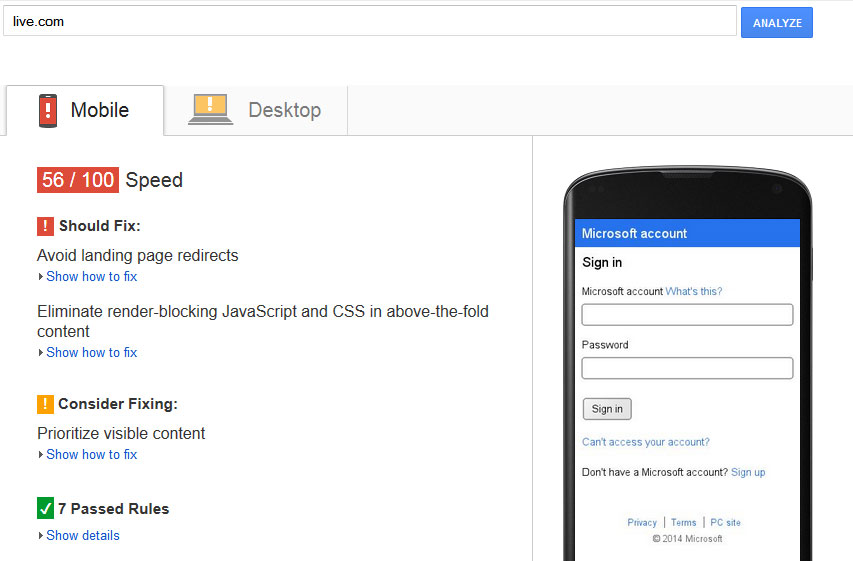Screen dimensions: 853x561
Task: Click the Sign up link in preview
Action: coord(748,472)
